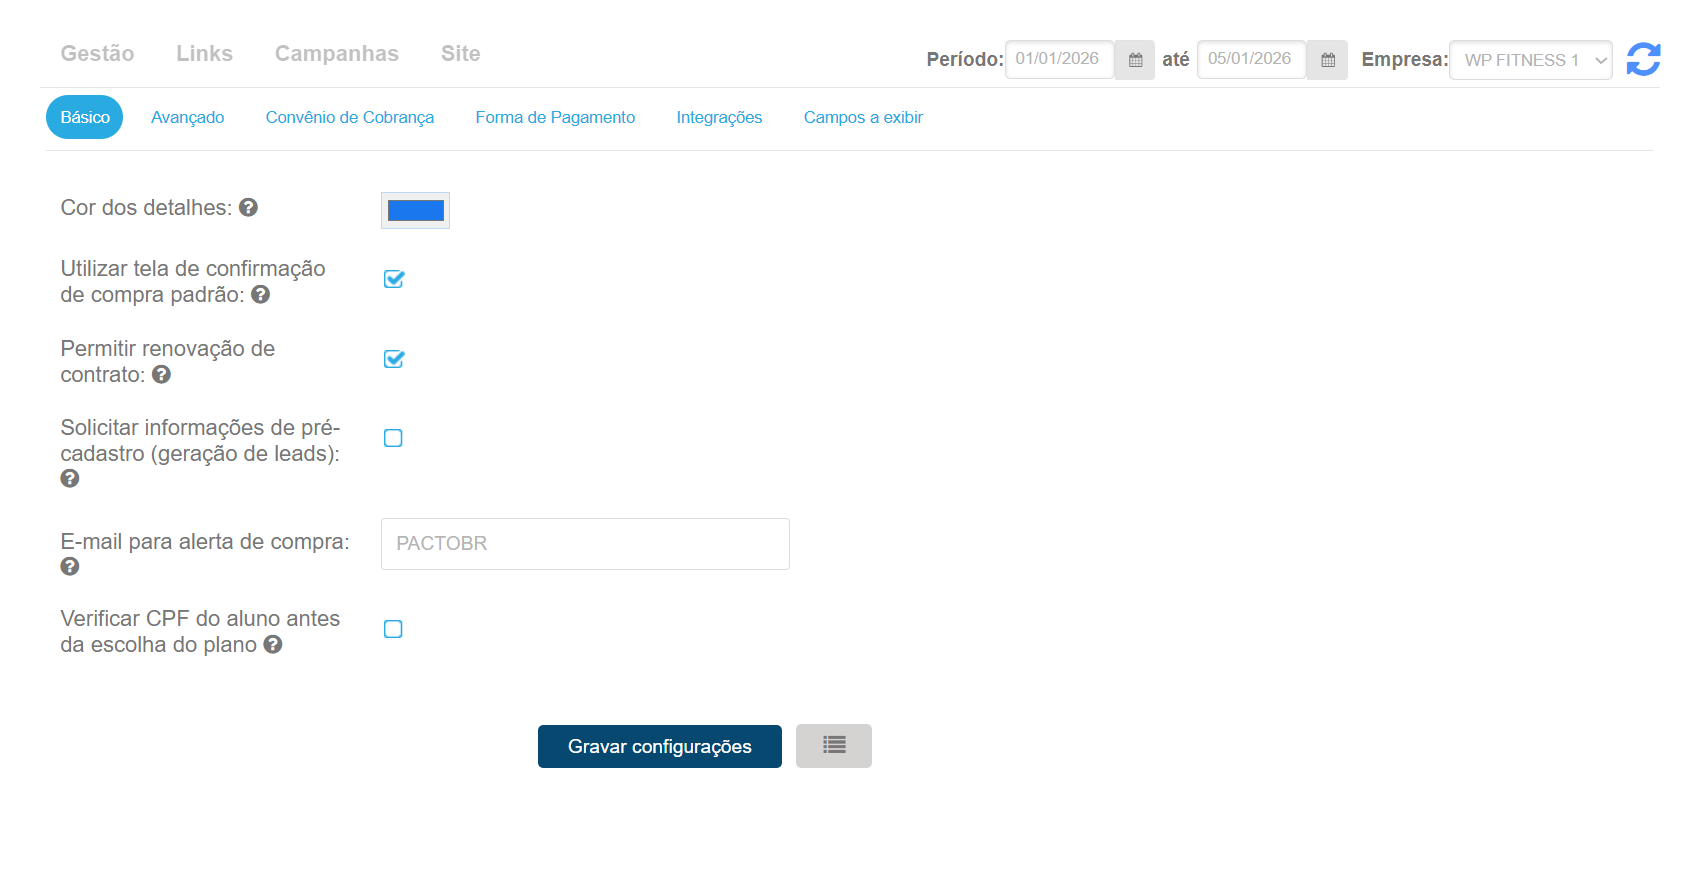This screenshot has width=1698, height=889.
Task: Open the blue detail color swatch
Action: pyautogui.click(x=415, y=210)
